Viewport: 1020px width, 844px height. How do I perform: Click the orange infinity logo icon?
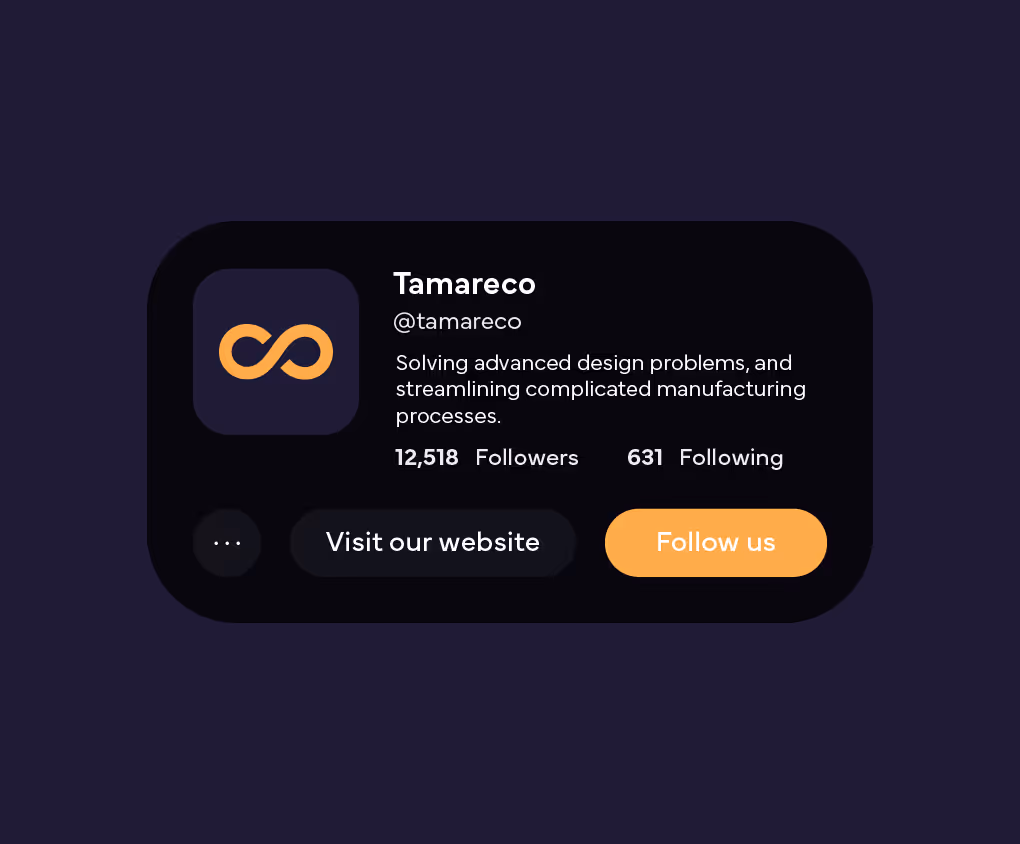pyautogui.click(x=276, y=351)
